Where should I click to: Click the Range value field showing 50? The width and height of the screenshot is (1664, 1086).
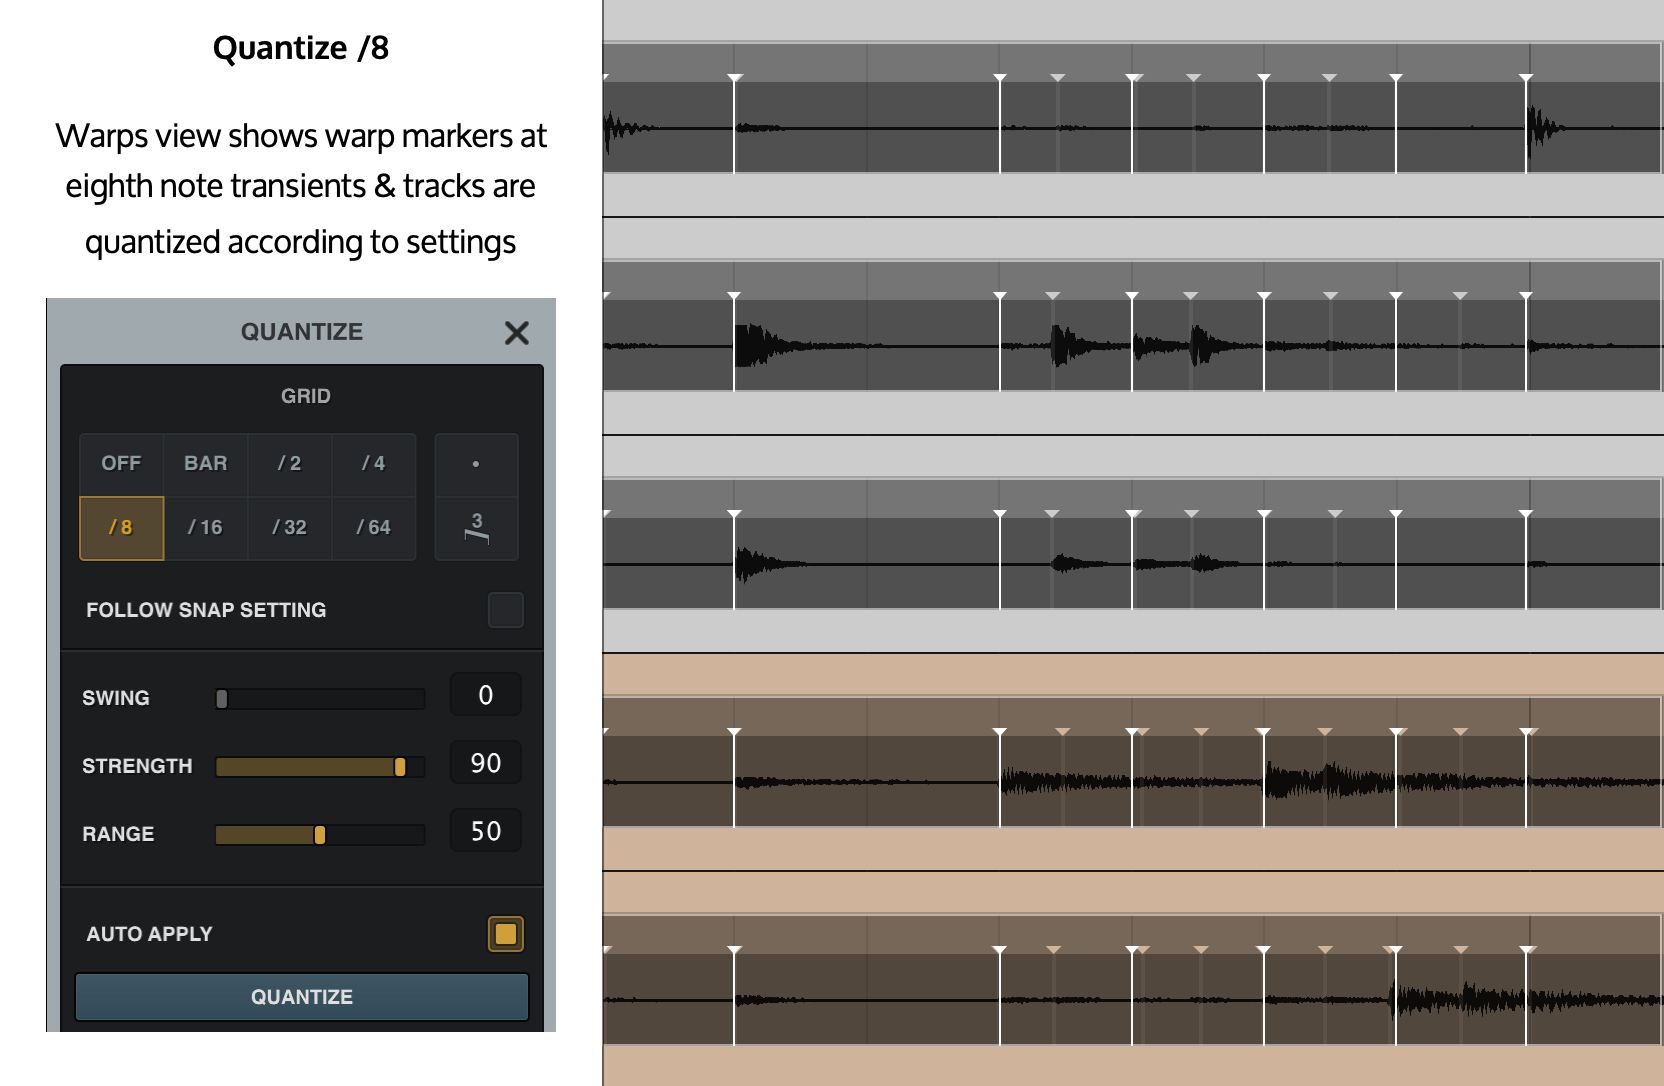pos(486,831)
